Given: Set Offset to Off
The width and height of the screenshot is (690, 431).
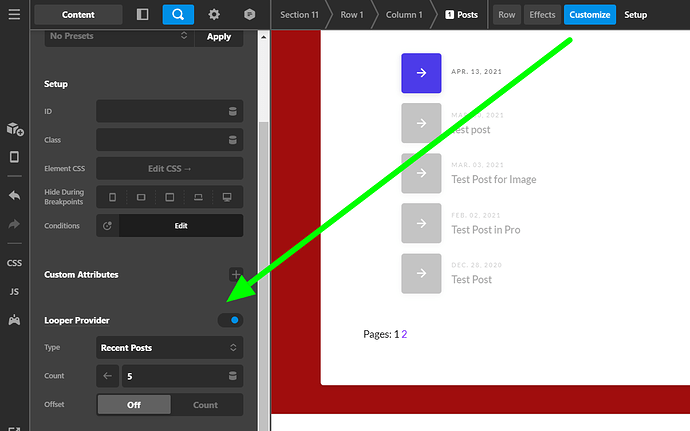Looking at the screenshot, I should point(134,405).
